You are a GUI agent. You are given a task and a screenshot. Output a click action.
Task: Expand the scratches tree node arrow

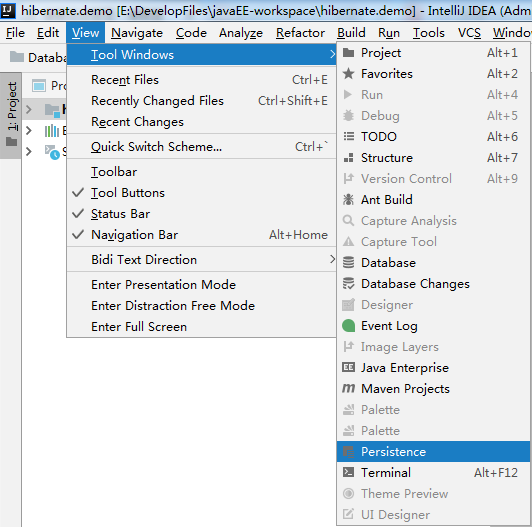[29, 151]
